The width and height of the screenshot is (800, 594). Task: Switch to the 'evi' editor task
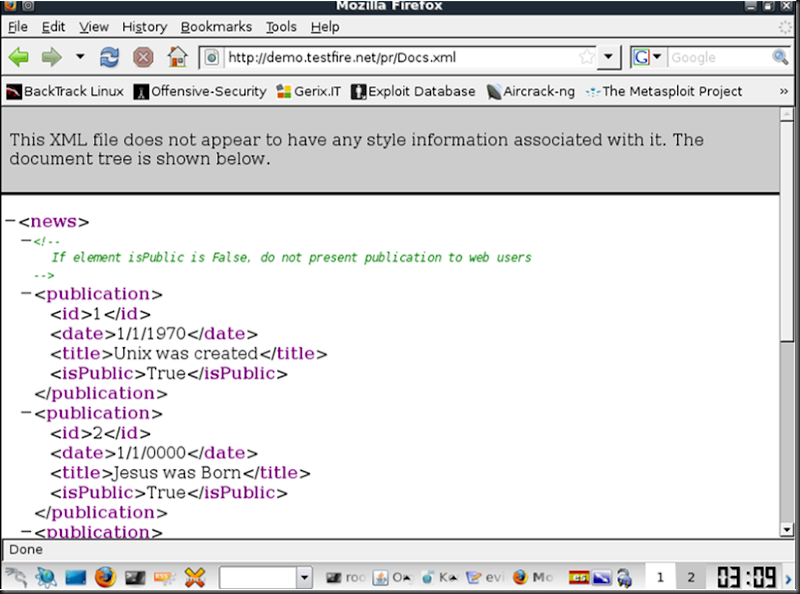486,577
